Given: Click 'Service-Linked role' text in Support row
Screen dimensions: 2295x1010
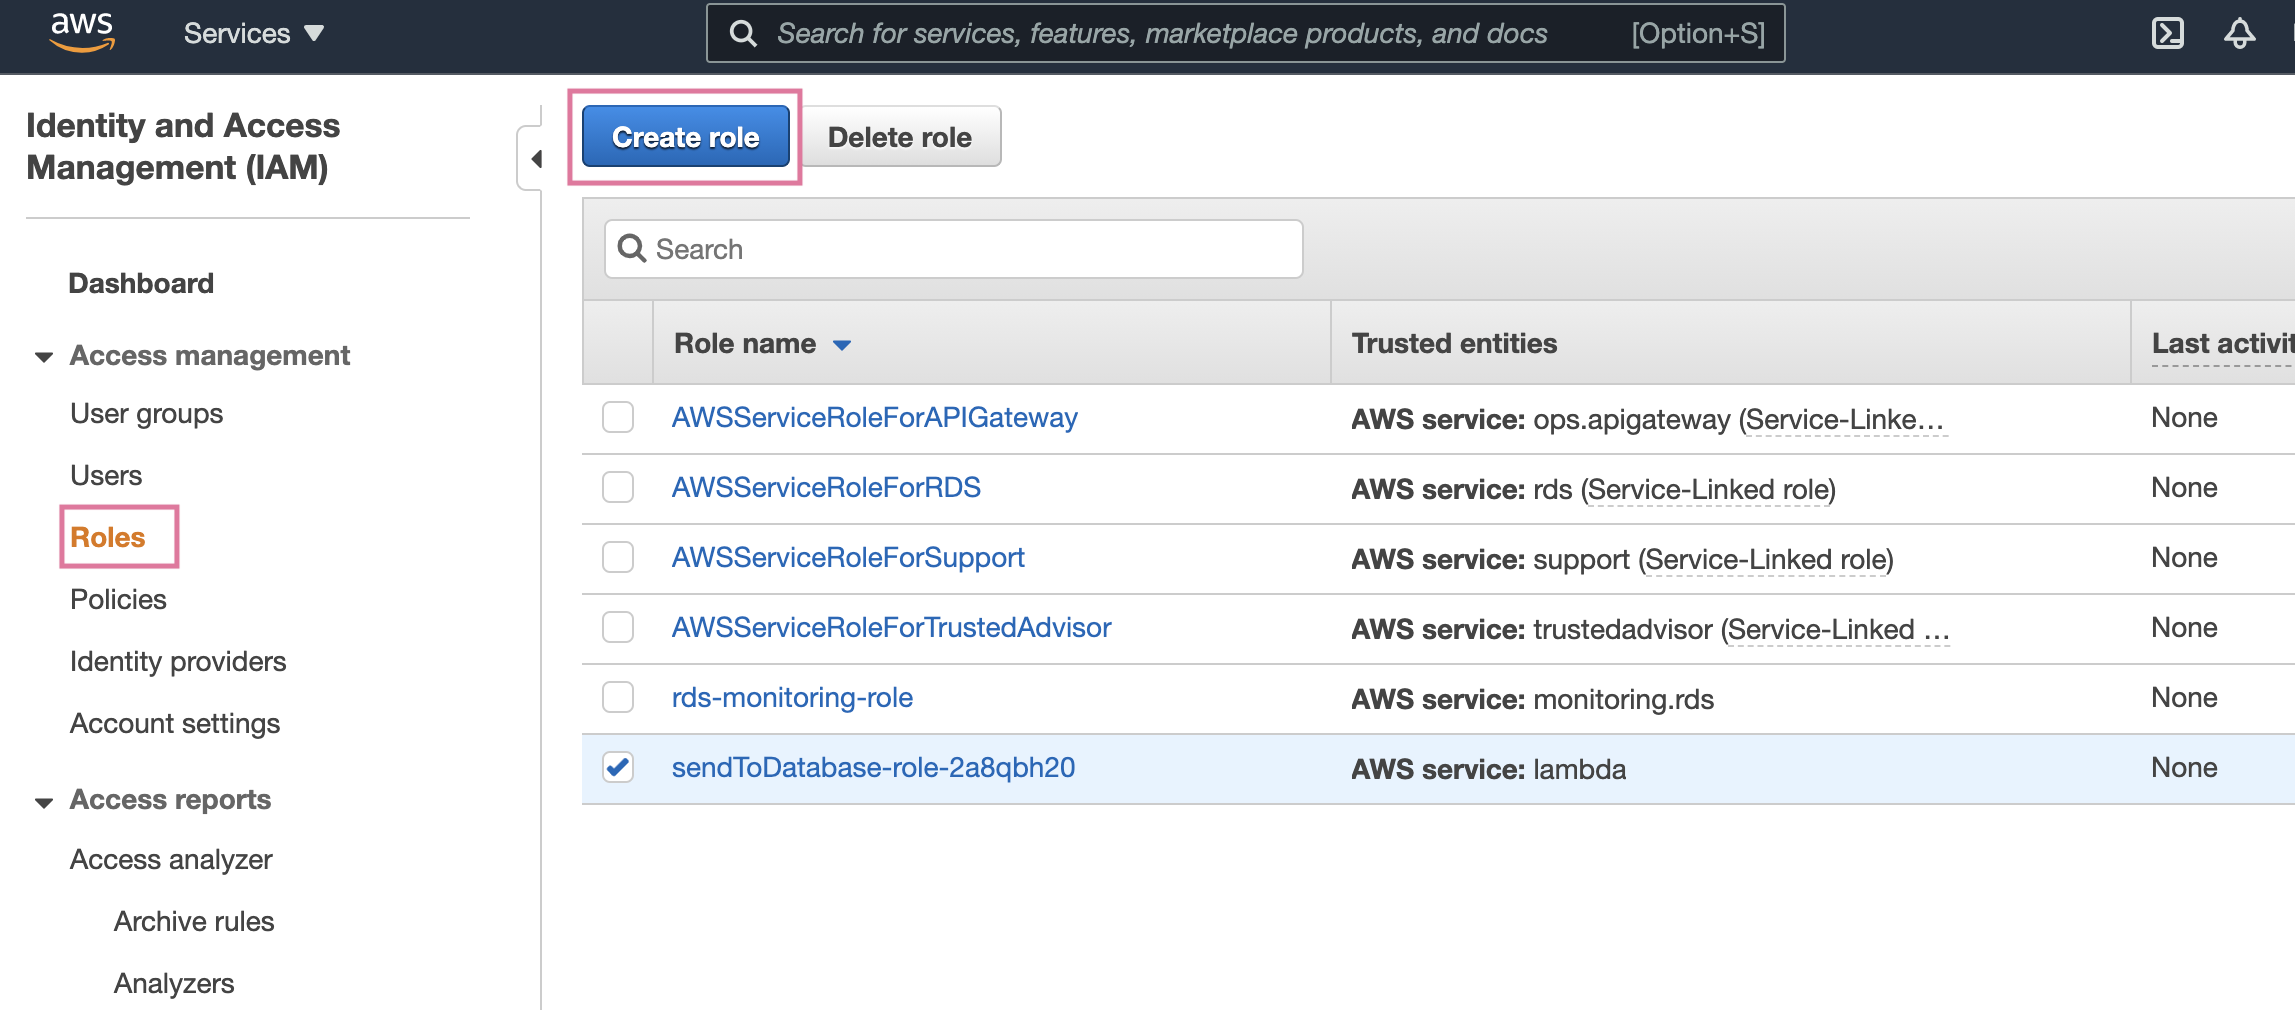Looking at the screenshot, I should click(1767, 560).
